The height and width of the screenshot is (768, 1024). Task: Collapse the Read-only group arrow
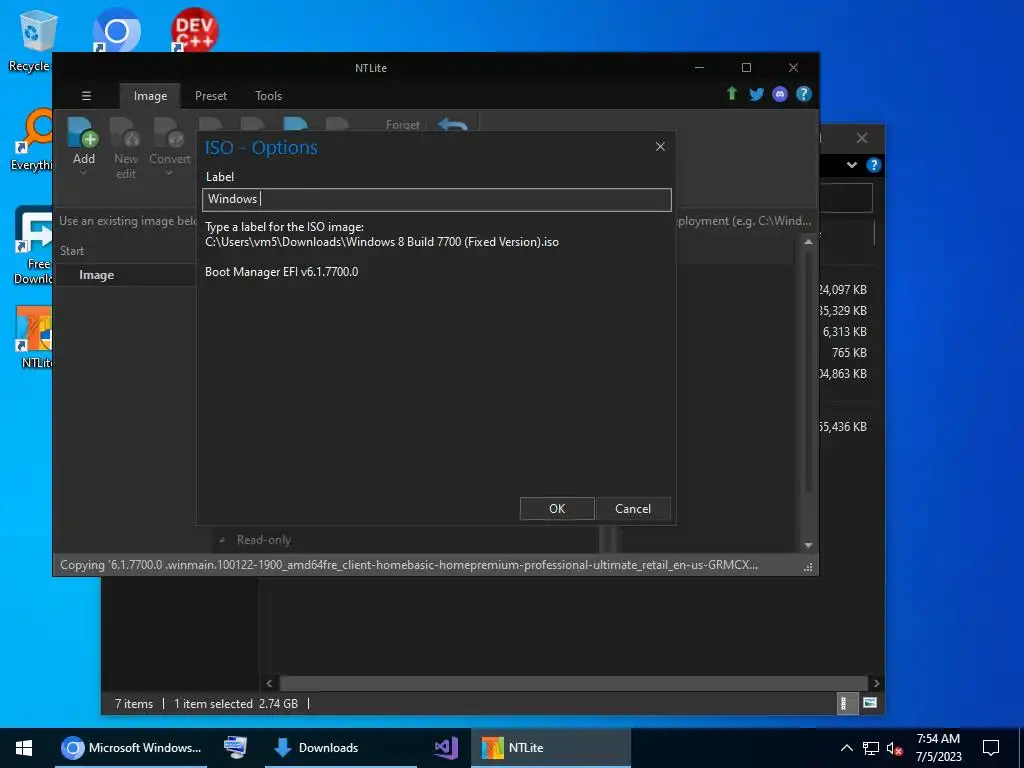222,540
